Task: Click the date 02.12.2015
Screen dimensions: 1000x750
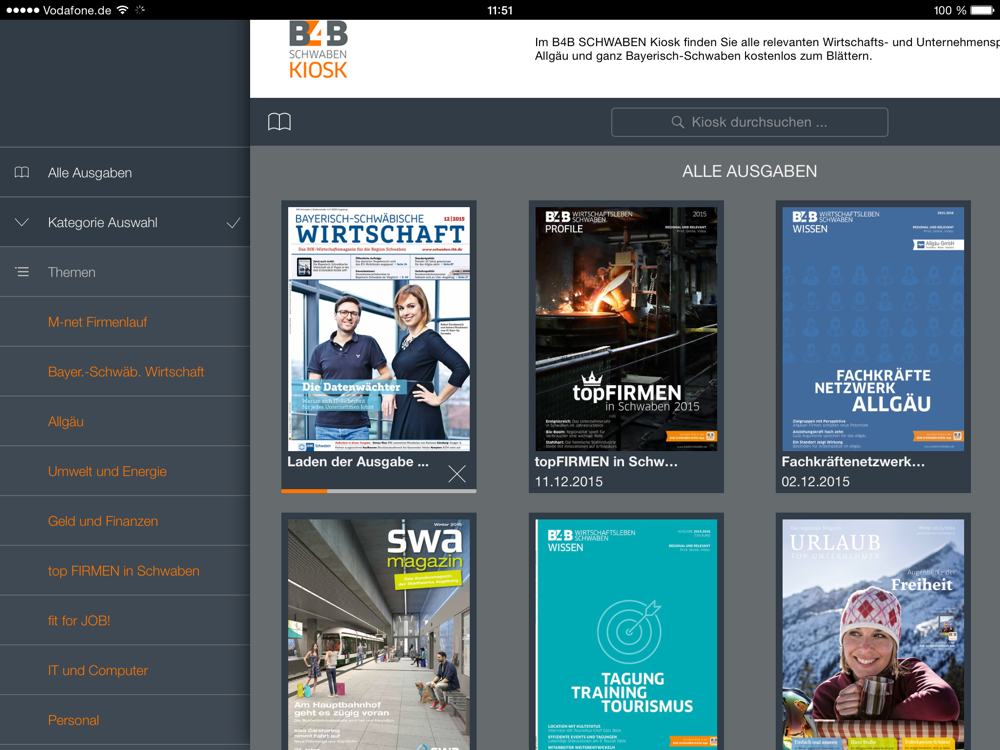Action: pyautogui.click(x=816, y=482)
